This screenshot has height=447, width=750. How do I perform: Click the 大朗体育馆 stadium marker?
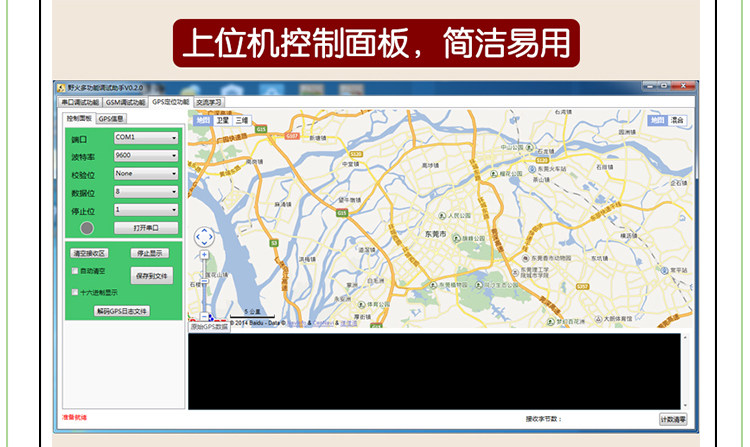tap(598, 319)
